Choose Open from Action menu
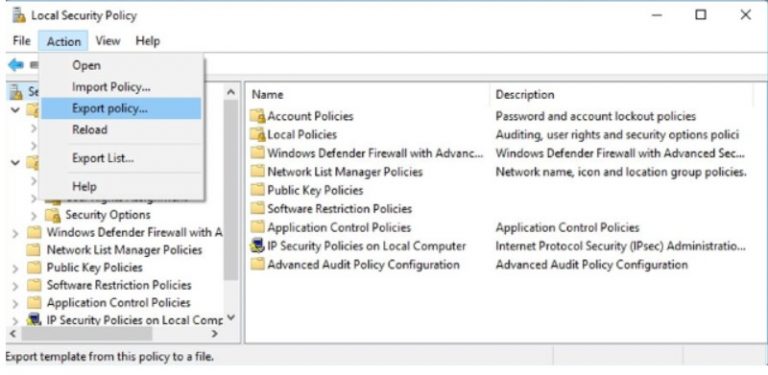 pyautogui.click(x=121, y=65)
